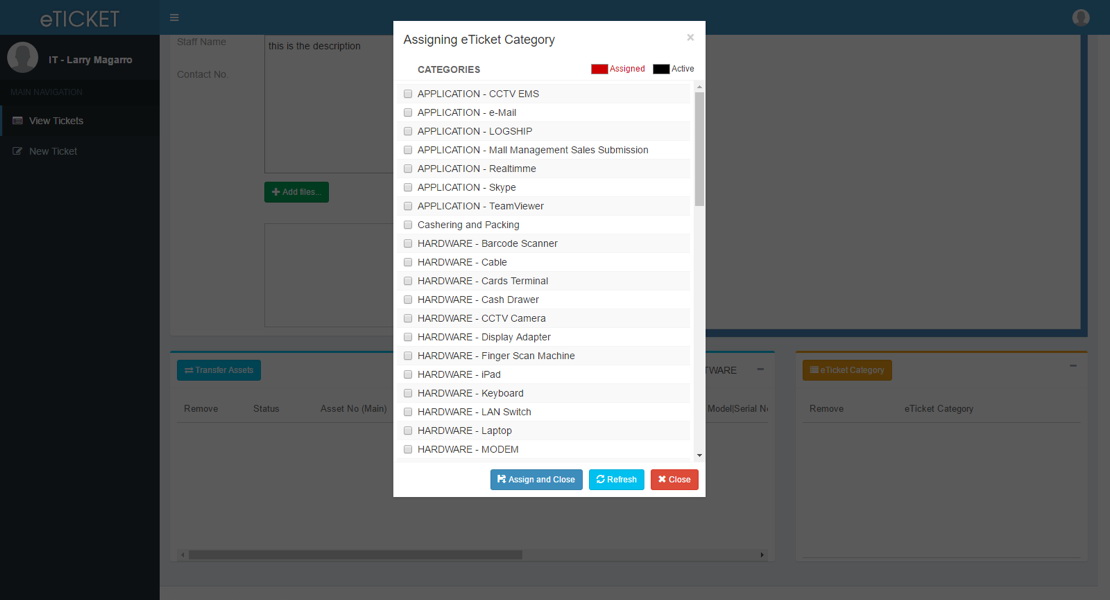Click the eTICKET logo in the header
Screen dimensions: 1110x600
[78, 17]
